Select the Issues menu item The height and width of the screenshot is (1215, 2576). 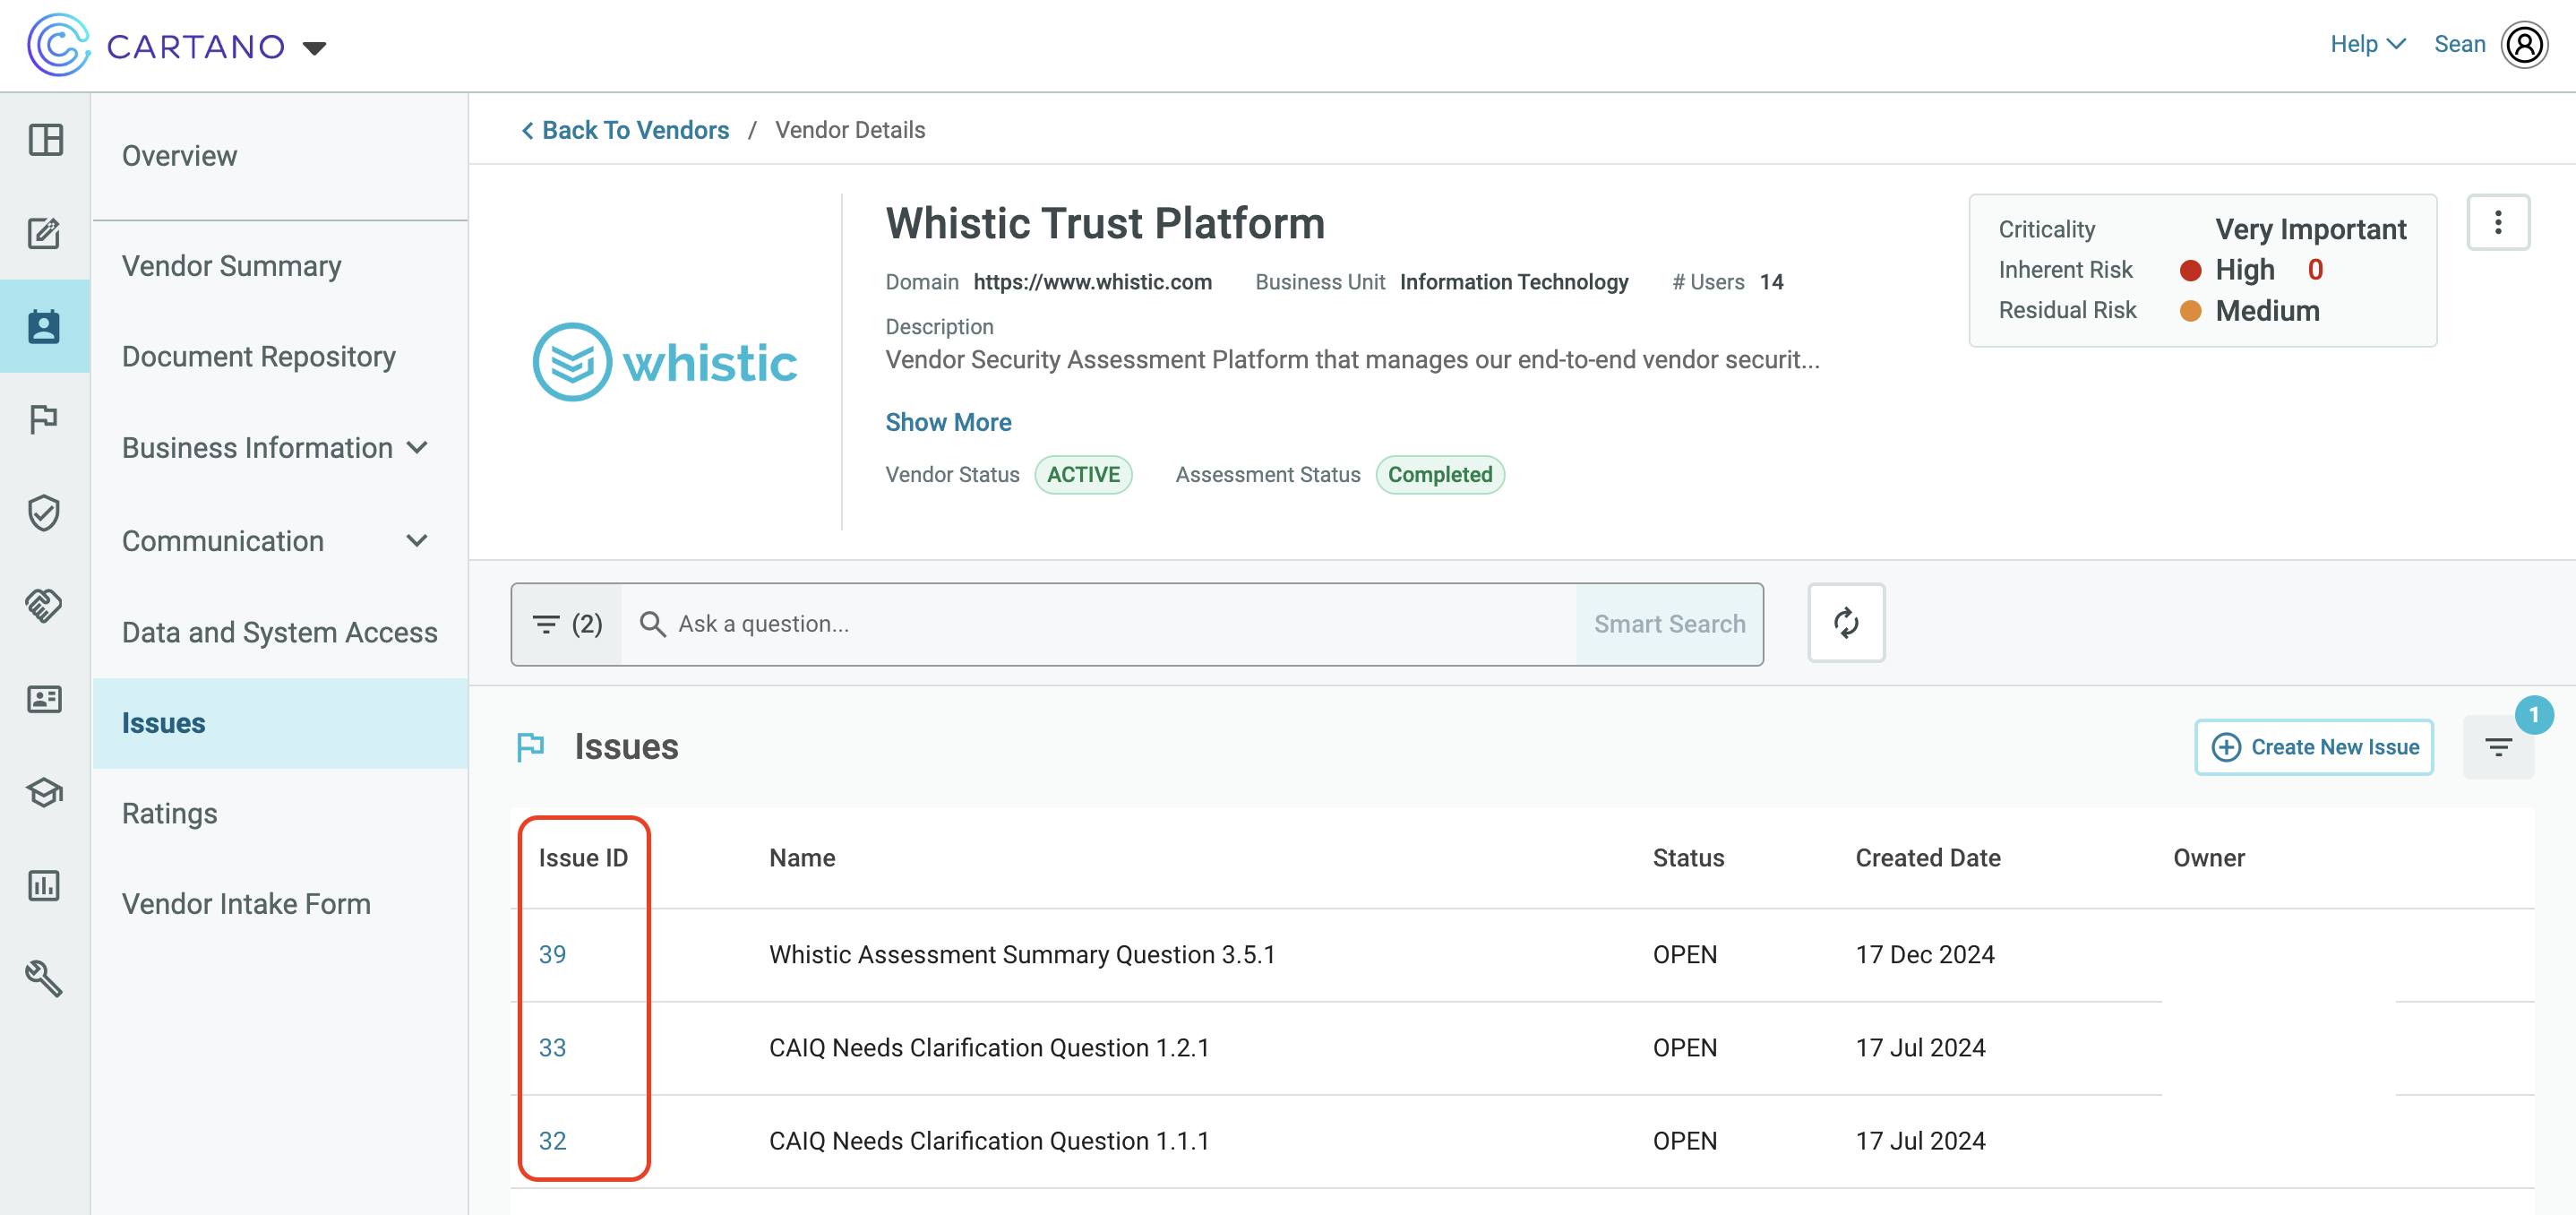(280, 723)
